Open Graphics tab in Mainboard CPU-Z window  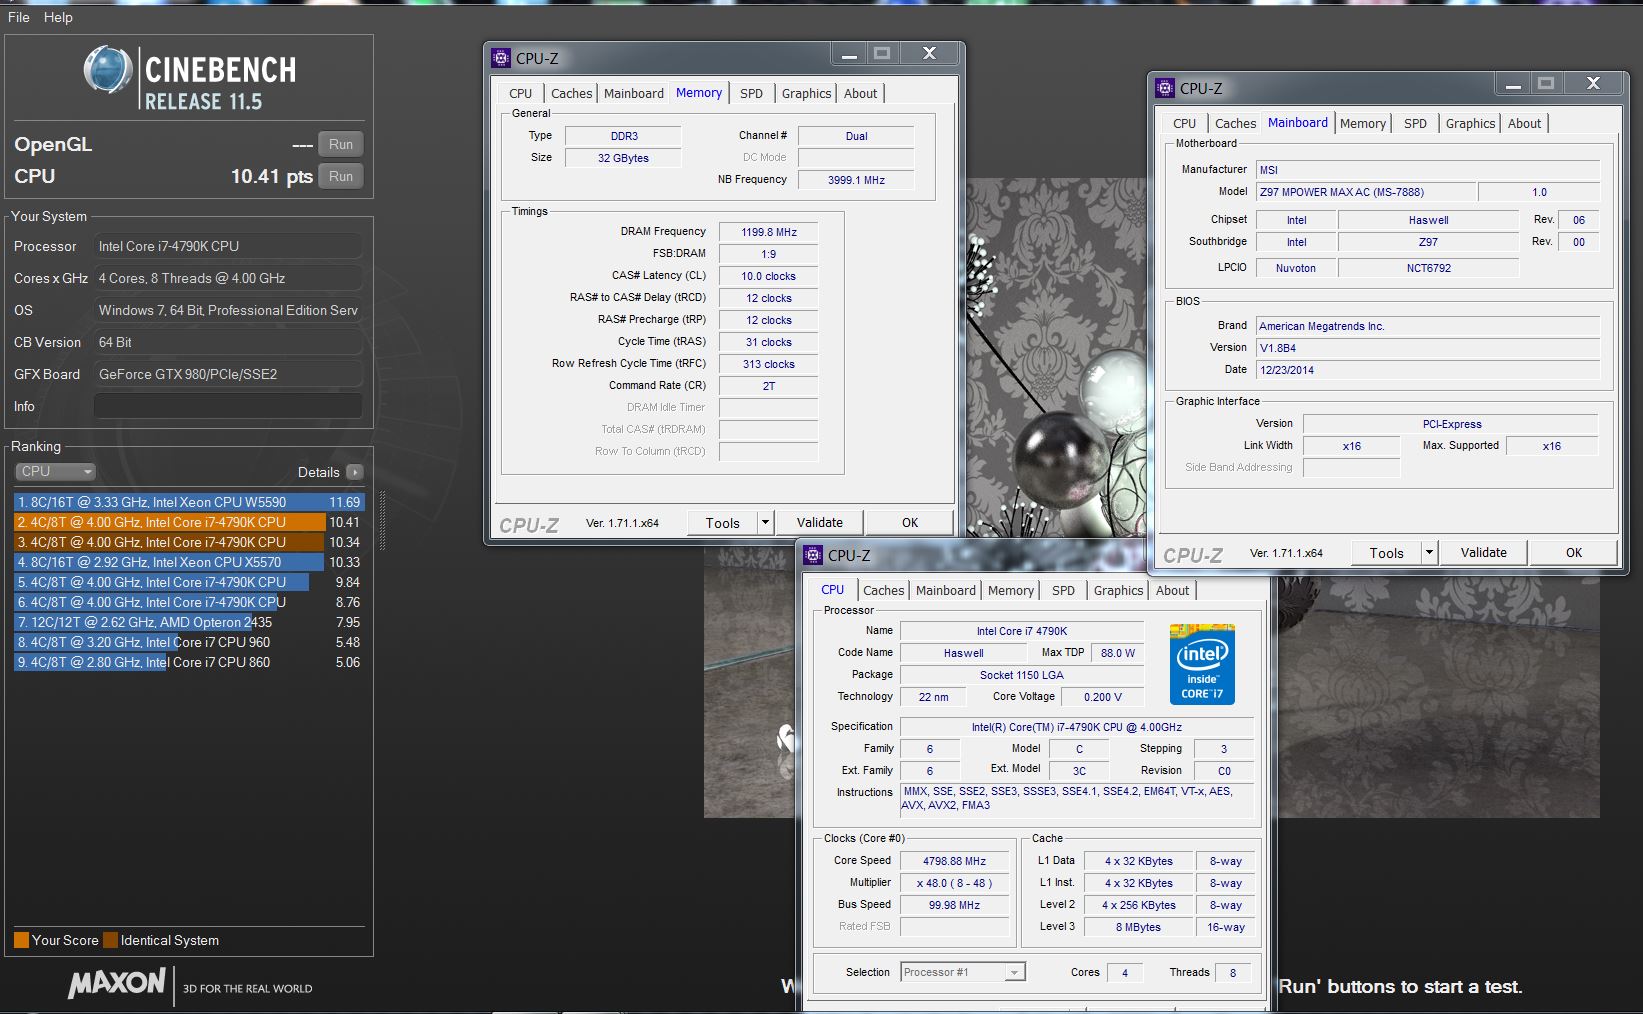tap(1470, 123)
